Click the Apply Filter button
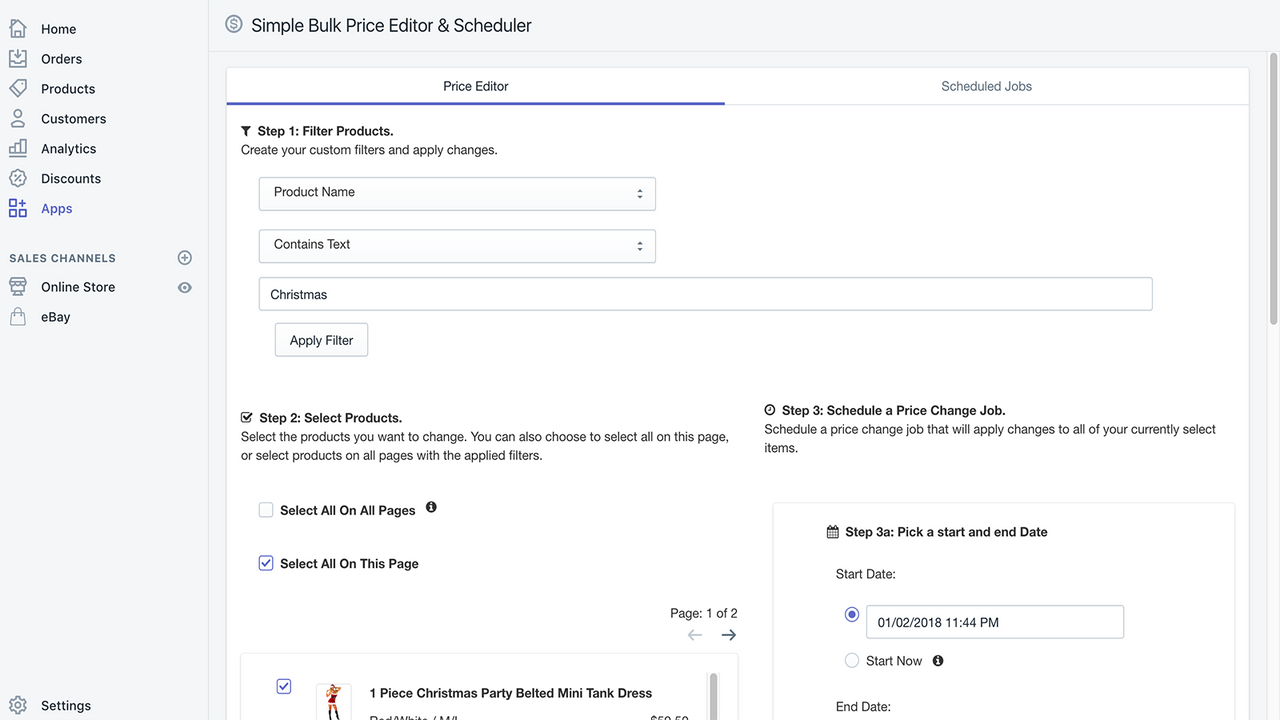Screen dimensions: 1280x720 tap(321, 340)
